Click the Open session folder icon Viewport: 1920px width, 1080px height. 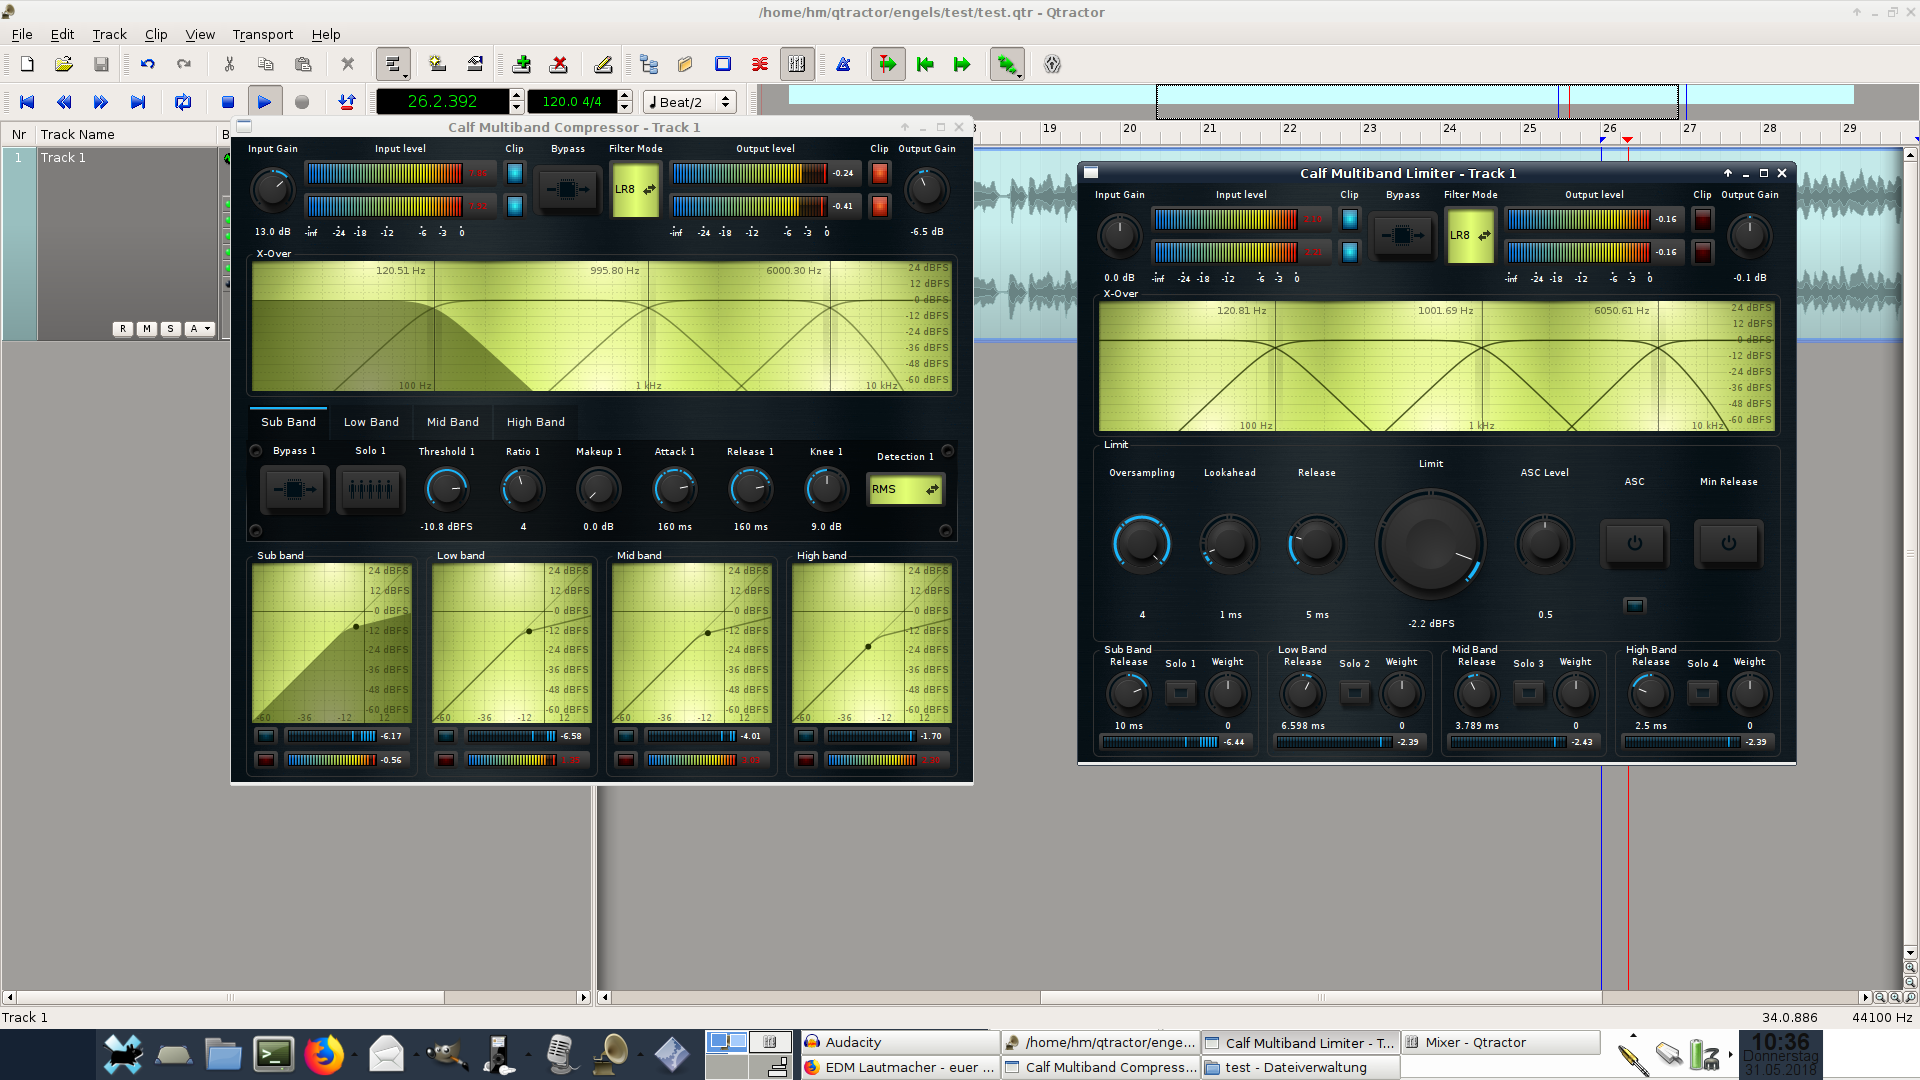click(64, 64)
